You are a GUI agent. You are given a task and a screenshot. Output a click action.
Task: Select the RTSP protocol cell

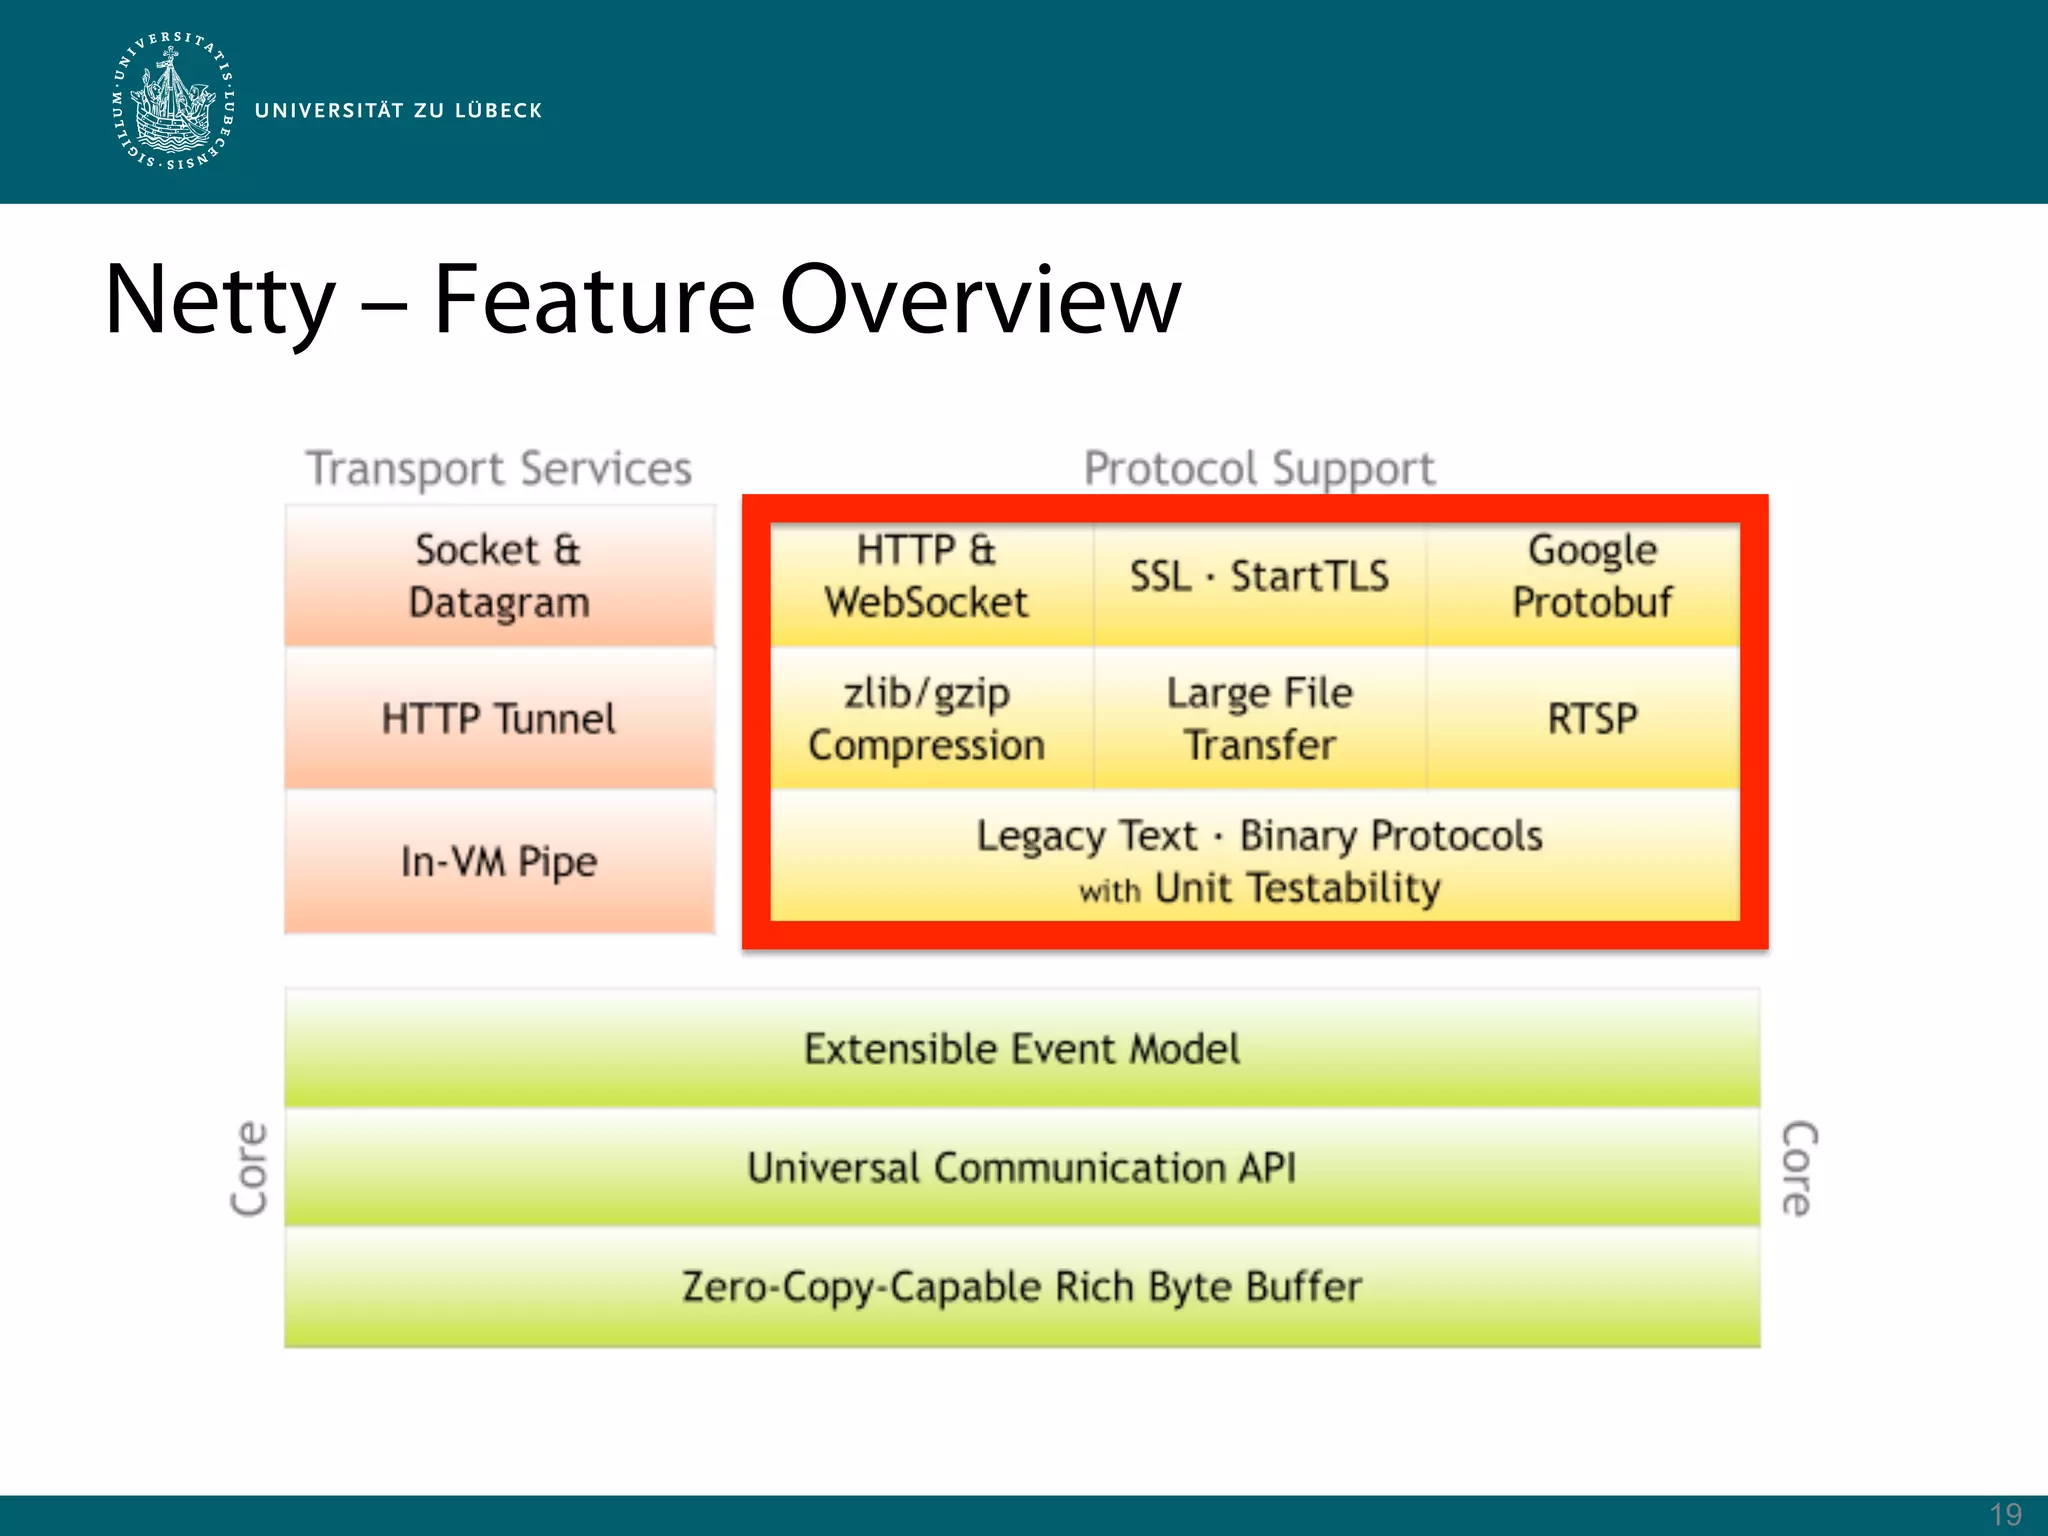coord(1591,719)
